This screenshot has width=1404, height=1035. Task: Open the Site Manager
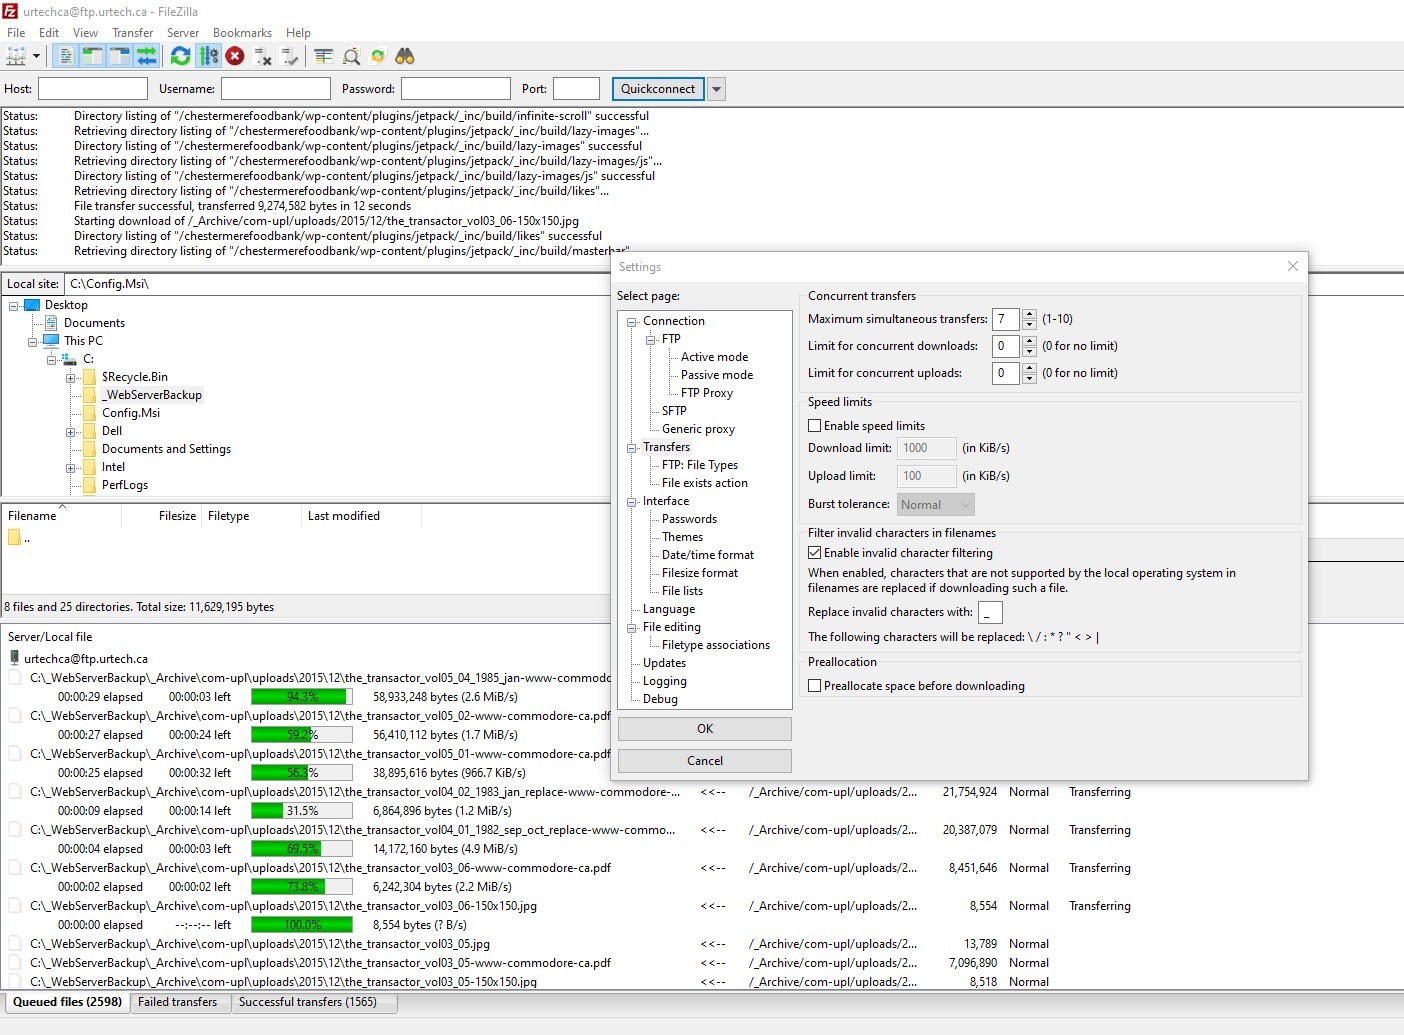click(x=18, y=56)
